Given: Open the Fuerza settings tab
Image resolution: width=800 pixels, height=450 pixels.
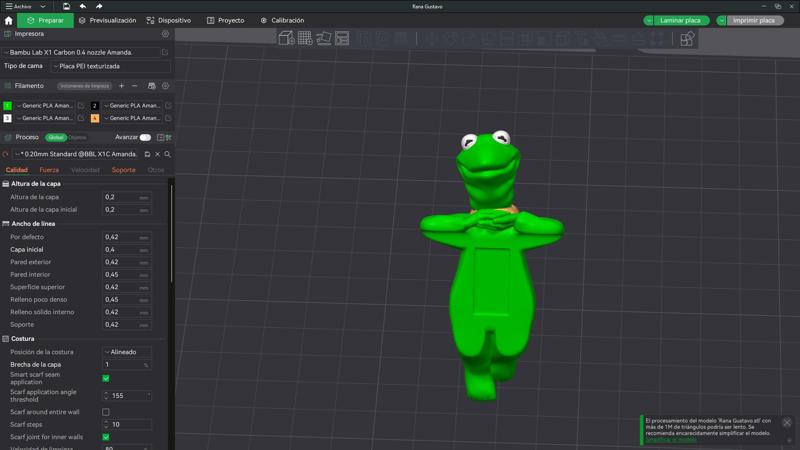Looking at the screenshot, I should [49, 170].
